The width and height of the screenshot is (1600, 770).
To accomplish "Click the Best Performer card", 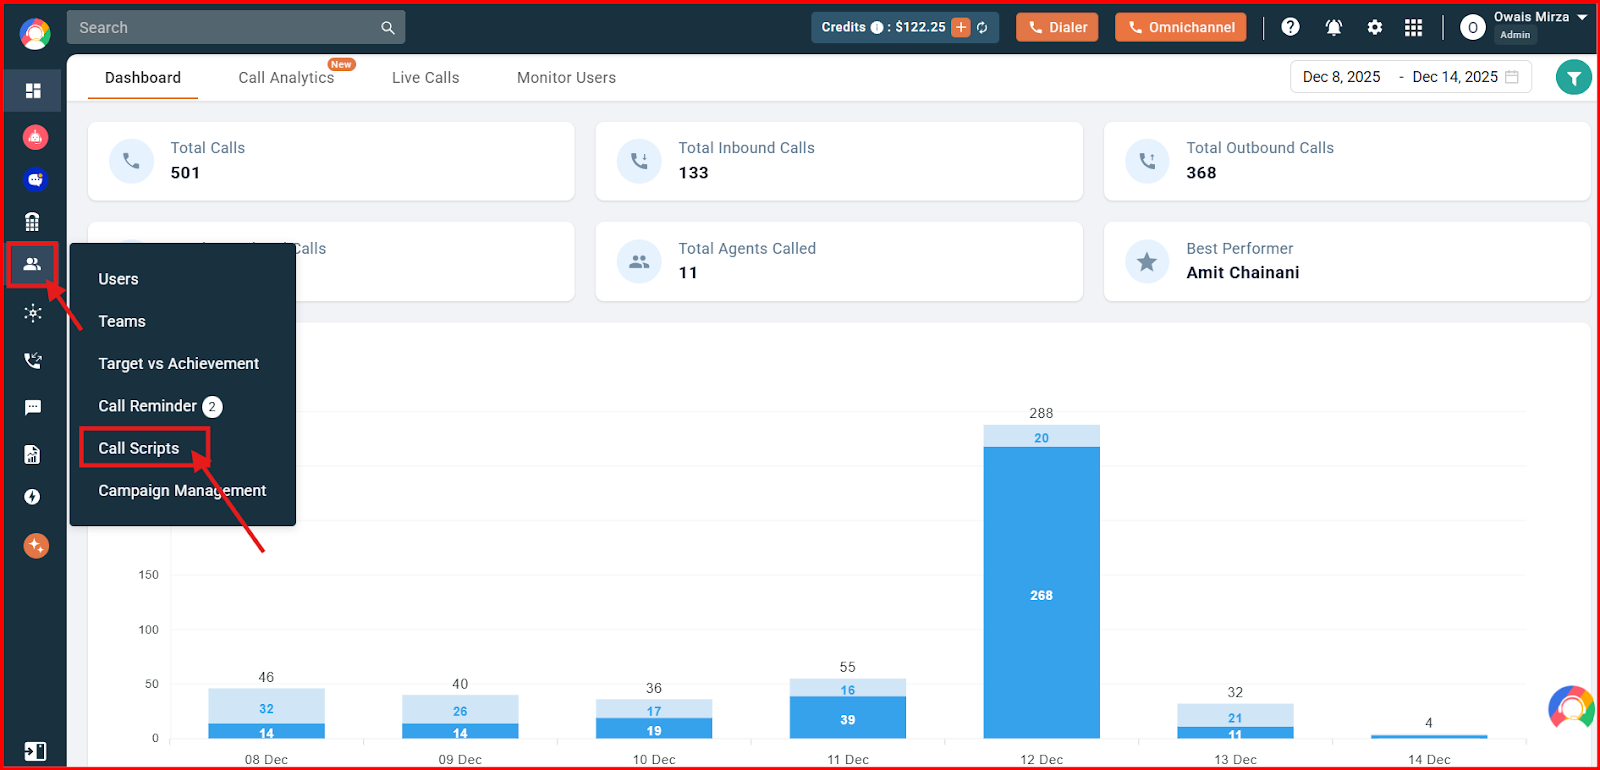I will pos(1347,261).
